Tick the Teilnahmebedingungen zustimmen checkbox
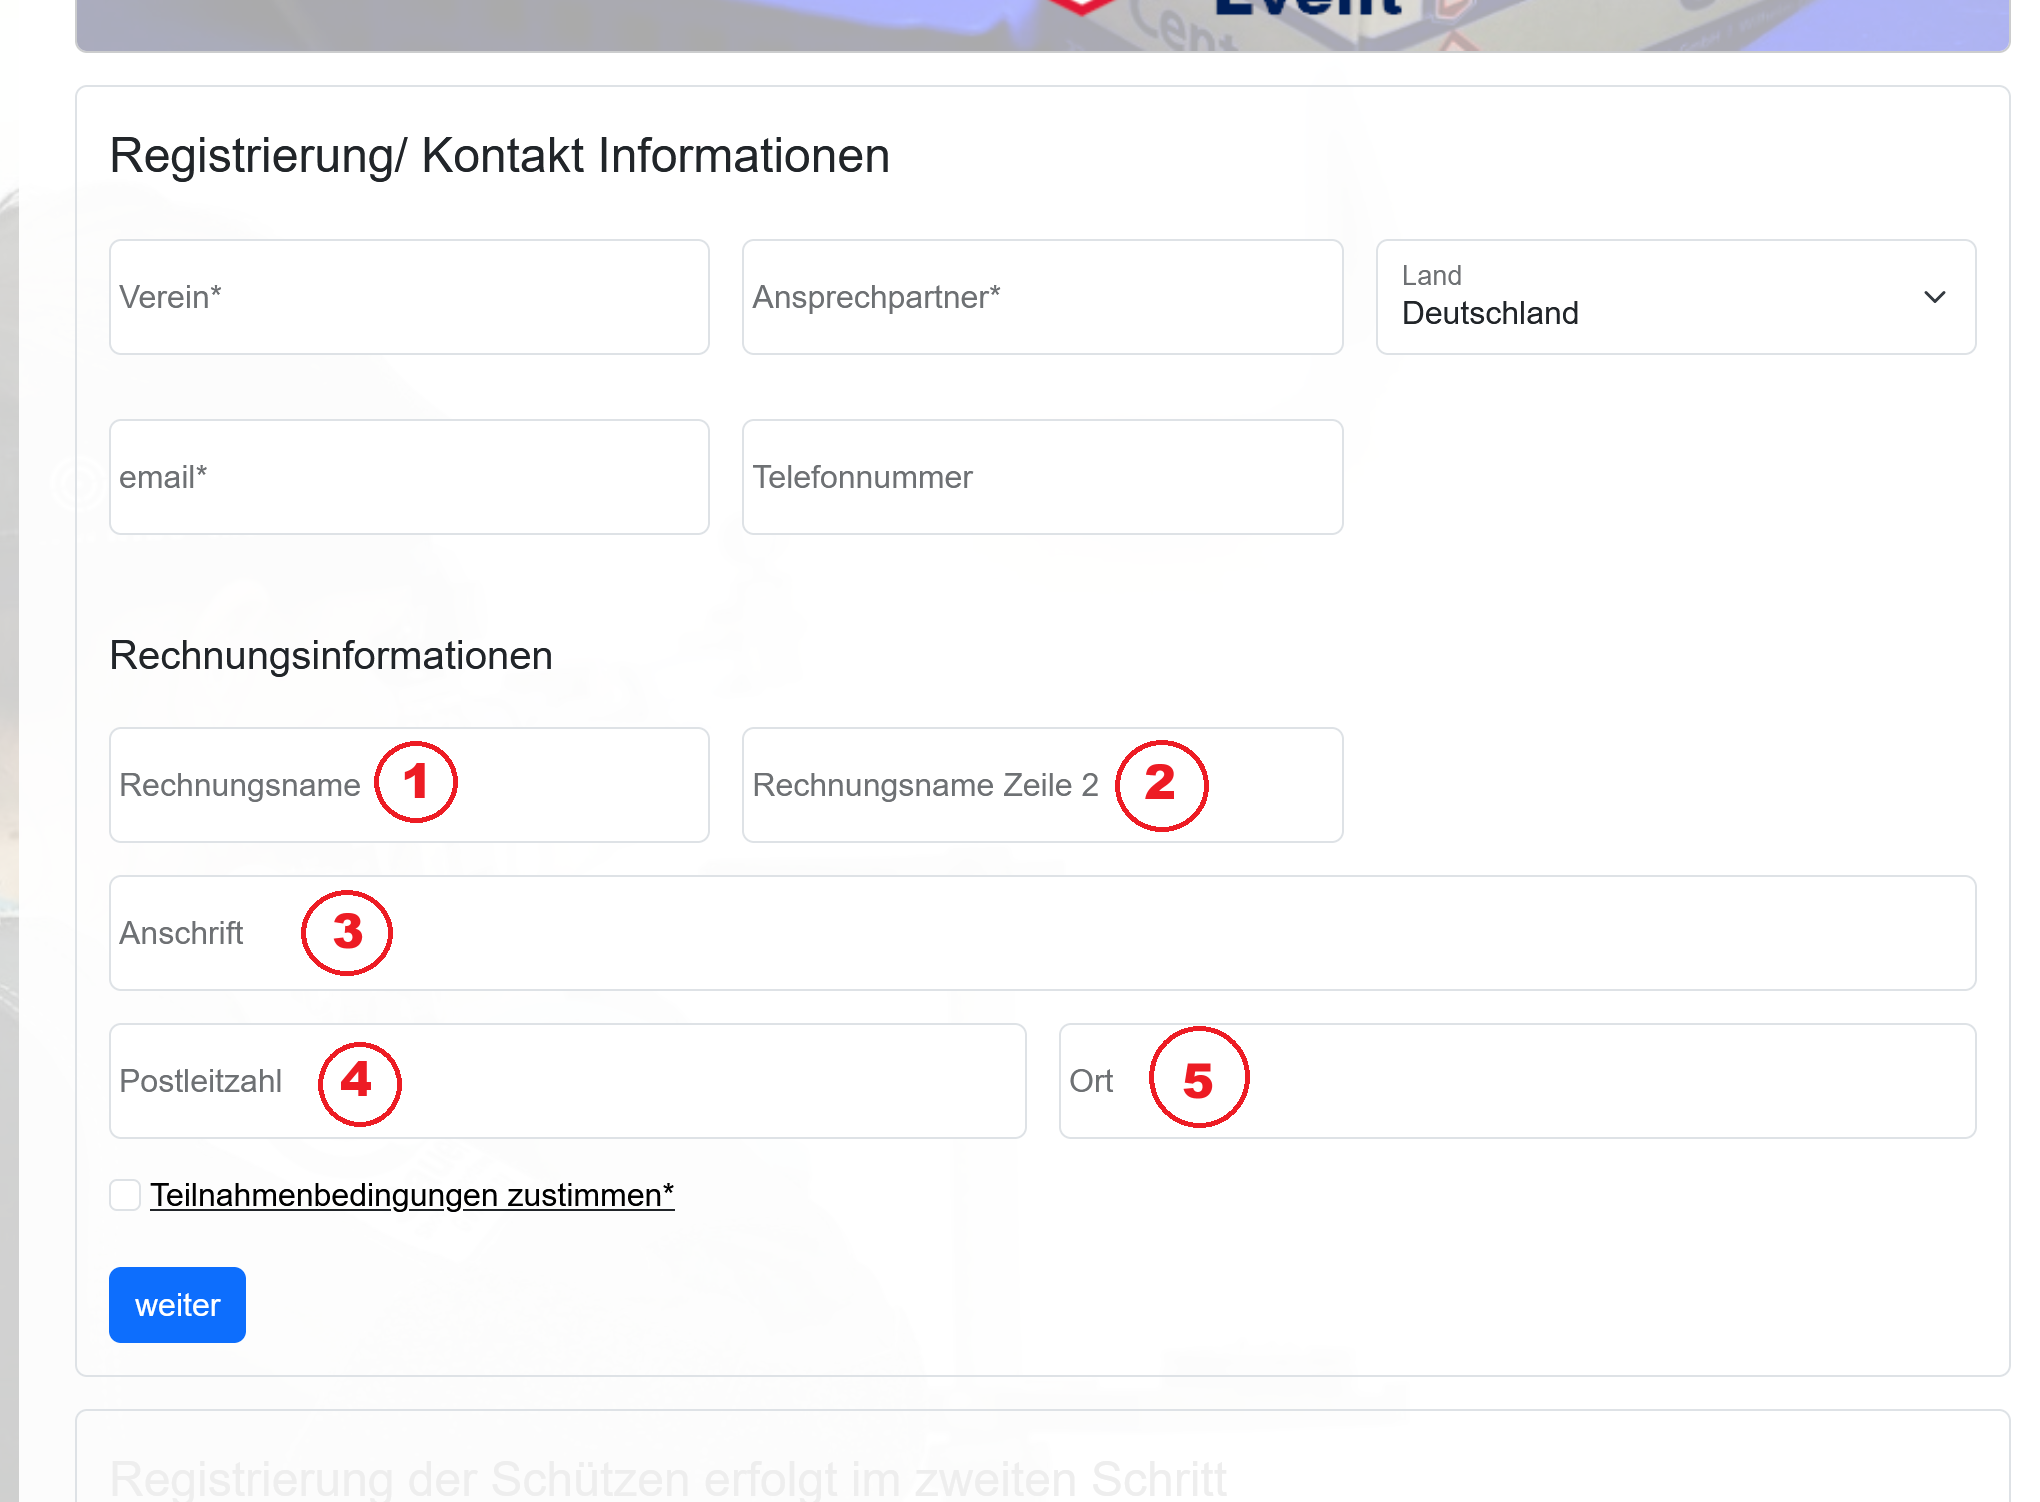The height and width of the screenshot is (1502, 2040). [125, 1195]
